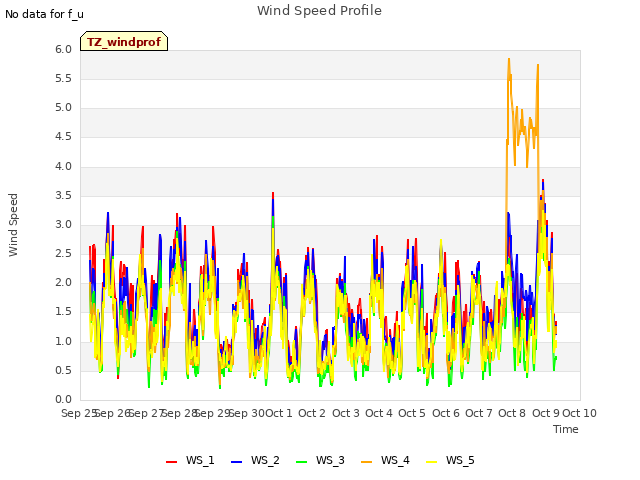Click the Sep 25 x-axis tick label

tap(79, 413)
